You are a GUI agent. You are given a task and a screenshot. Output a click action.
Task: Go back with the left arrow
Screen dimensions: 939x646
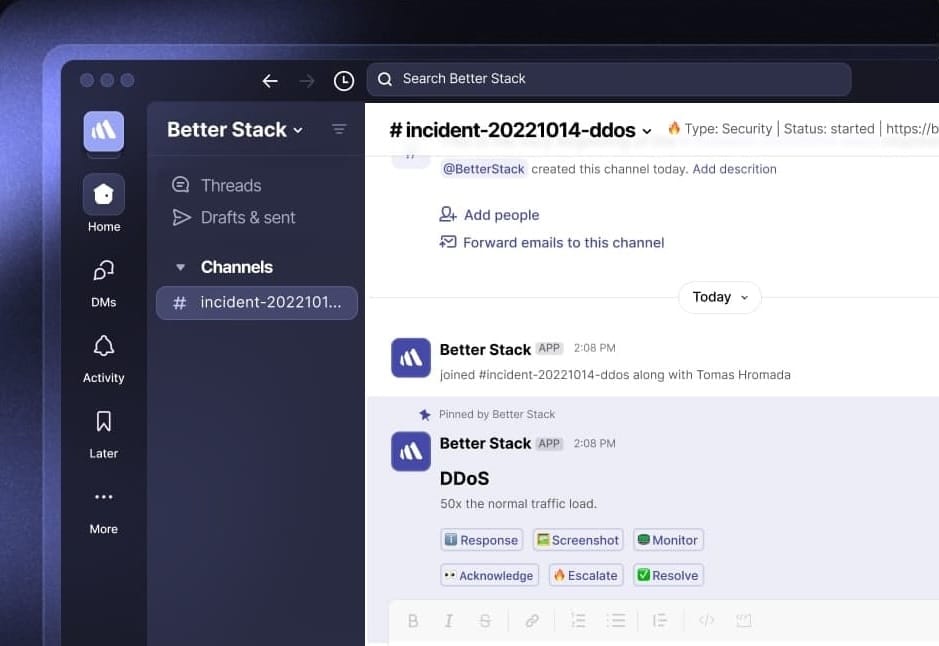[270, 80]
